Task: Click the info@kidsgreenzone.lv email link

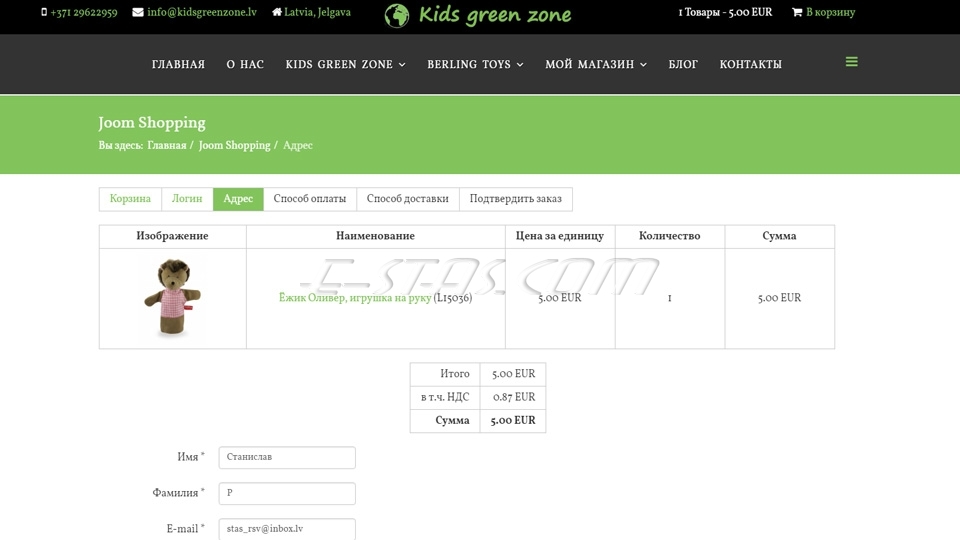Action: pos(202,12)
